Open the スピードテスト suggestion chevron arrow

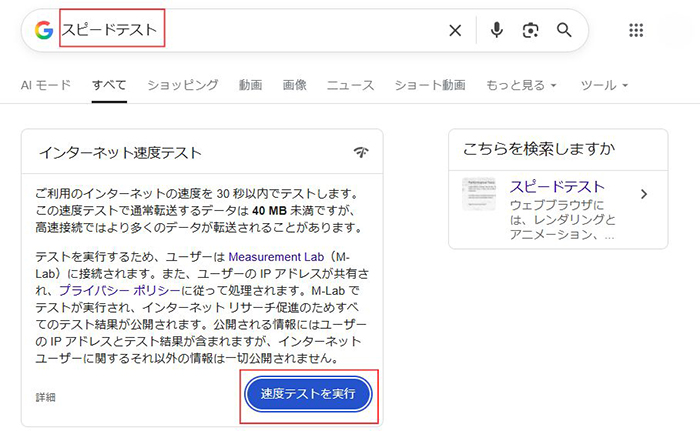[x=644, y=194]
